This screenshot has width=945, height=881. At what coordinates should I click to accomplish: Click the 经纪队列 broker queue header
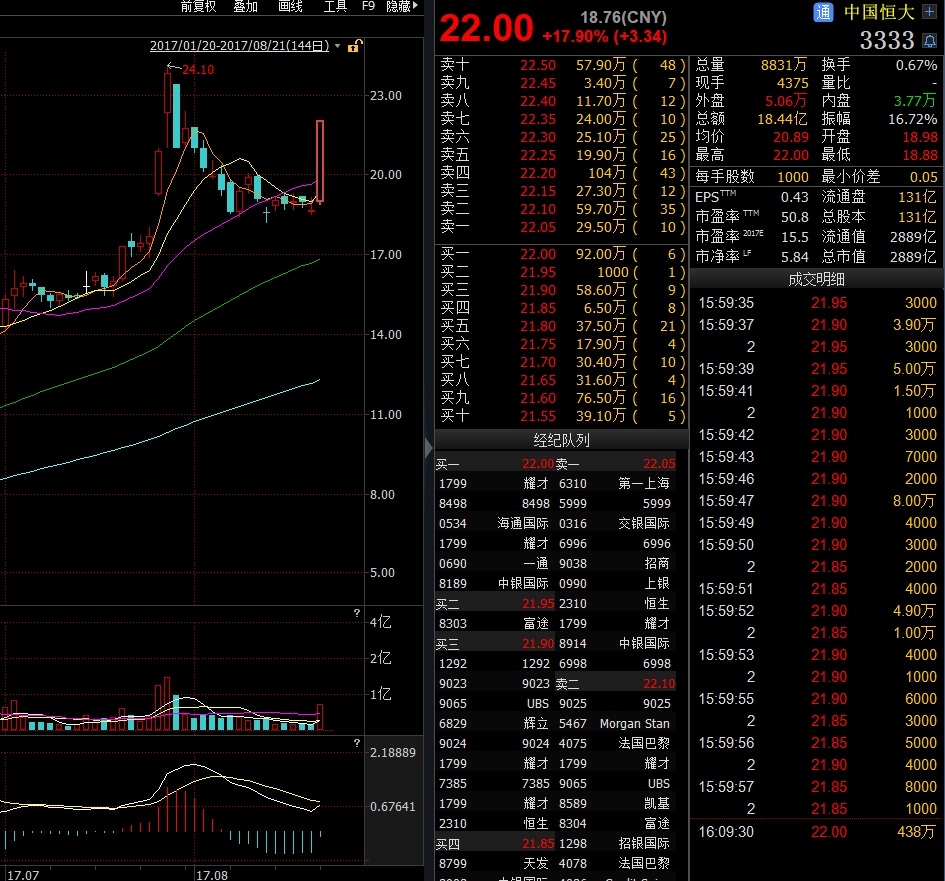tap(561, 440)
